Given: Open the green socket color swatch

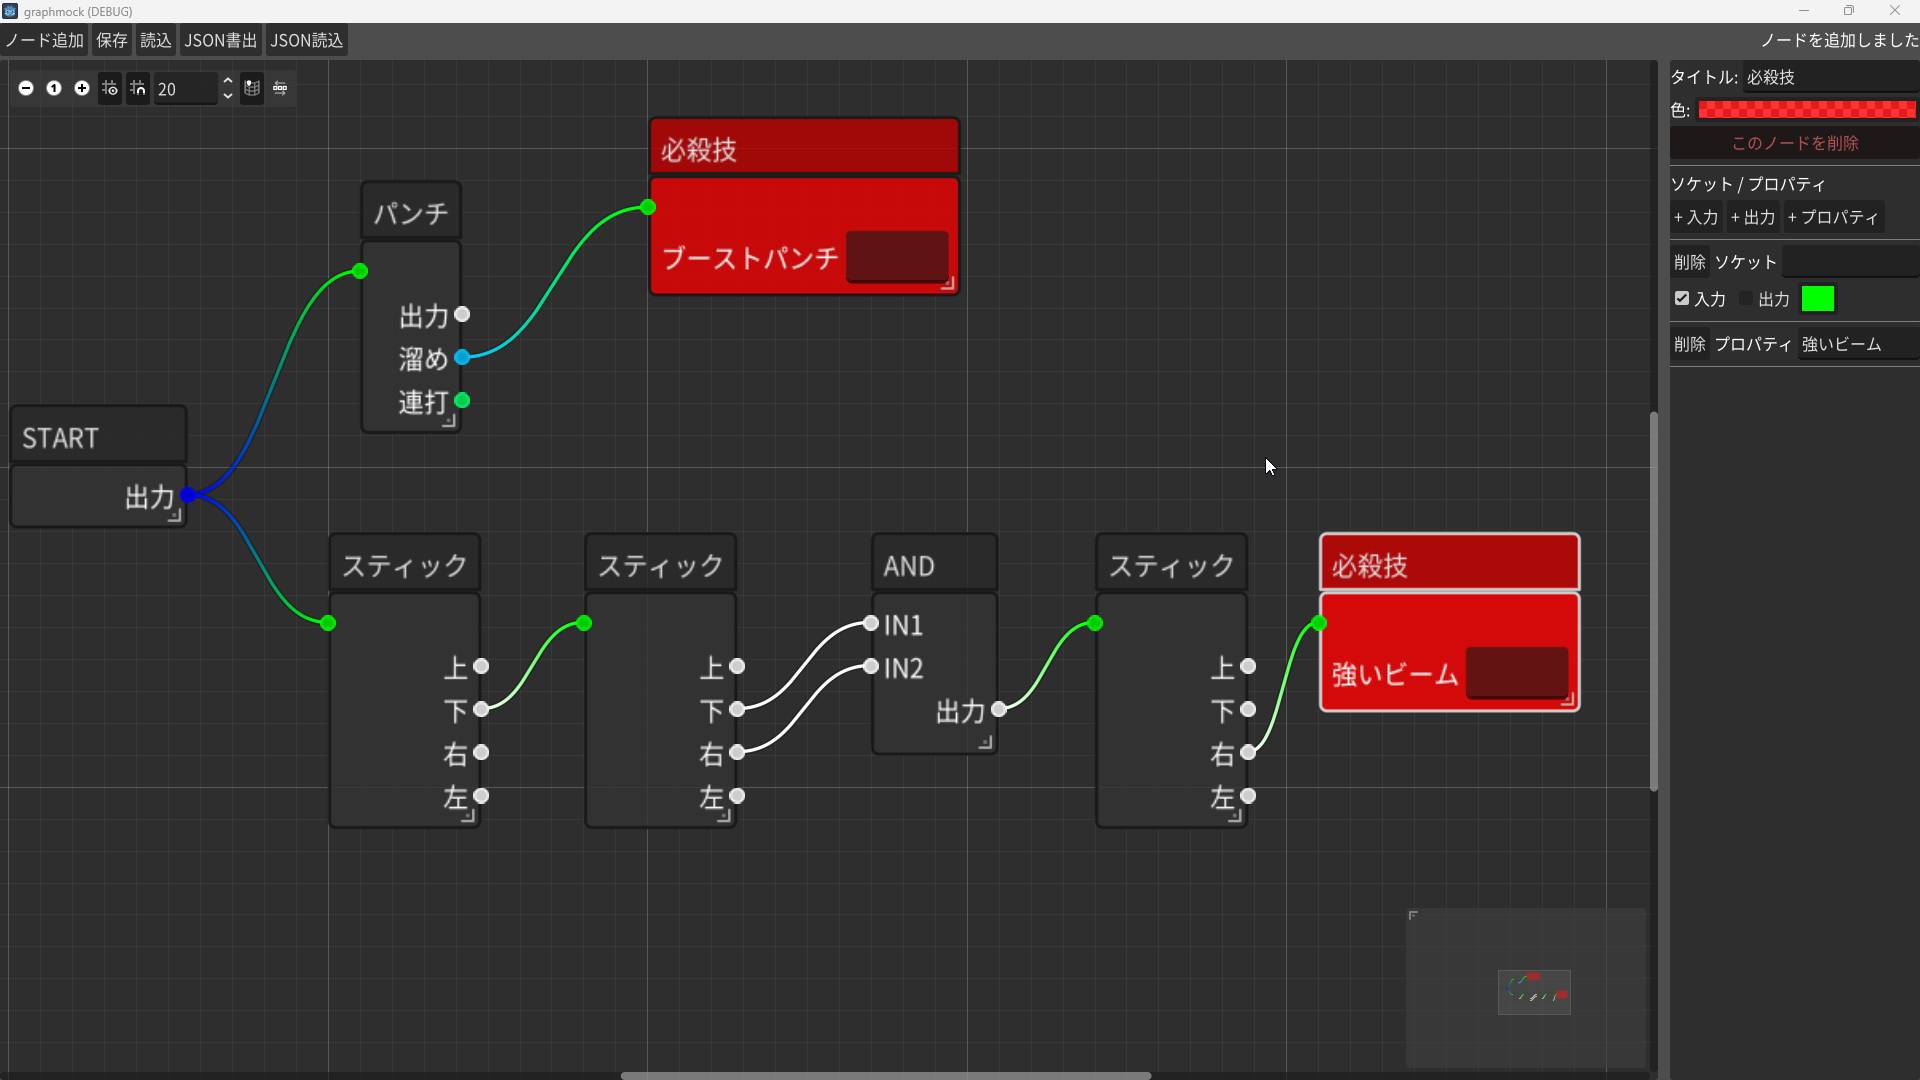Looking at the screenshot, I should pos(1818,299).
